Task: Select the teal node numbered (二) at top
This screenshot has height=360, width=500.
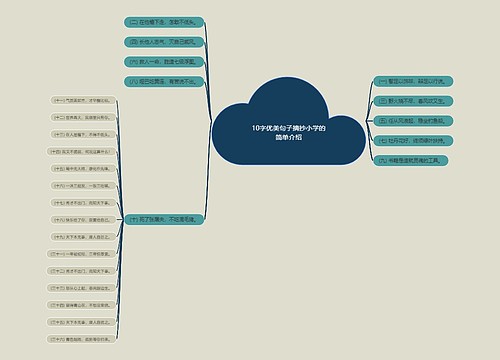Action: 164,22
